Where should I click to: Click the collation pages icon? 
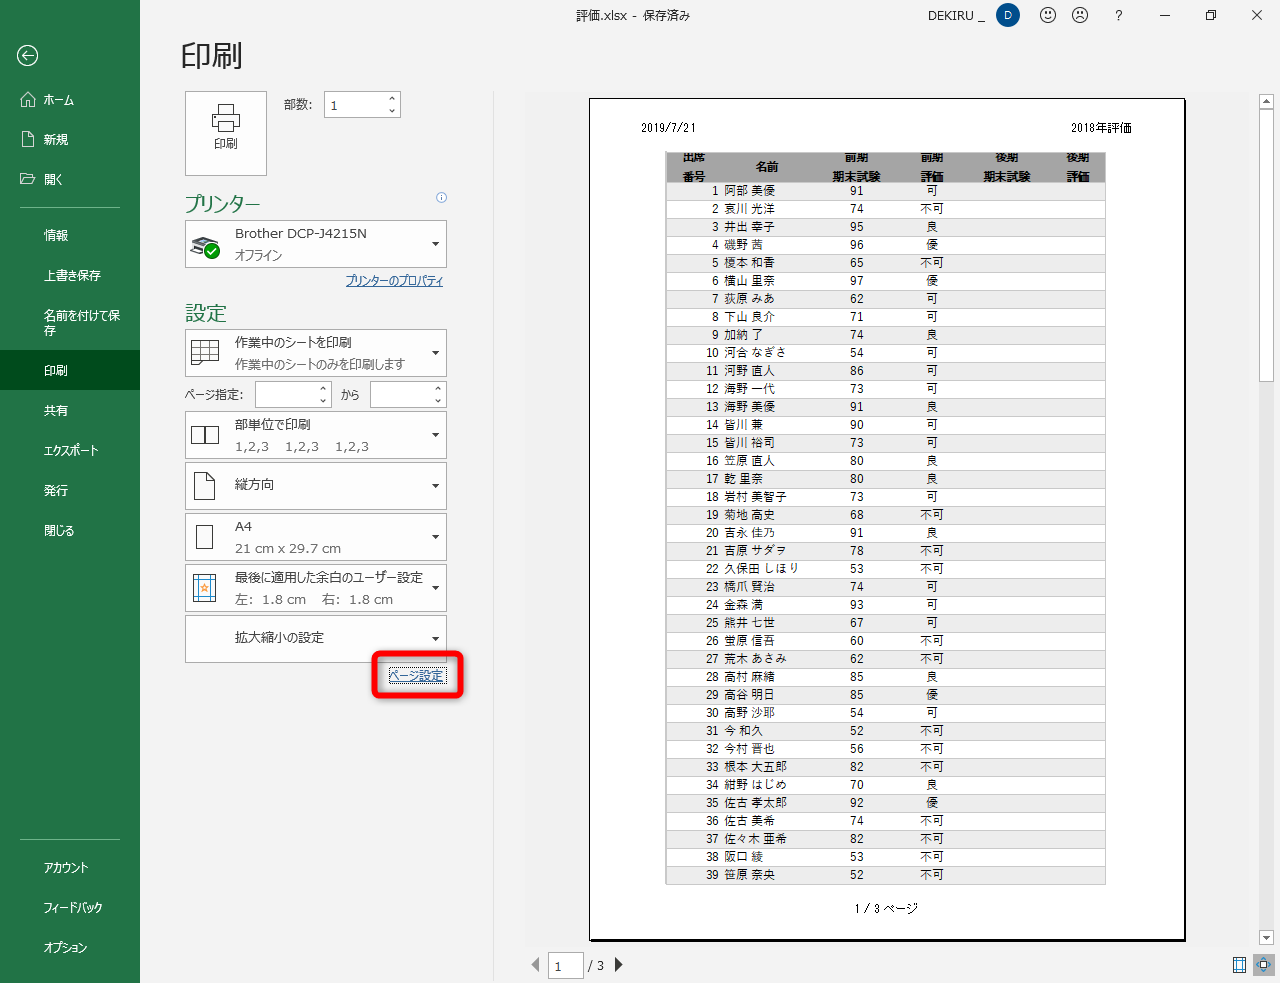tap(205, 435)
